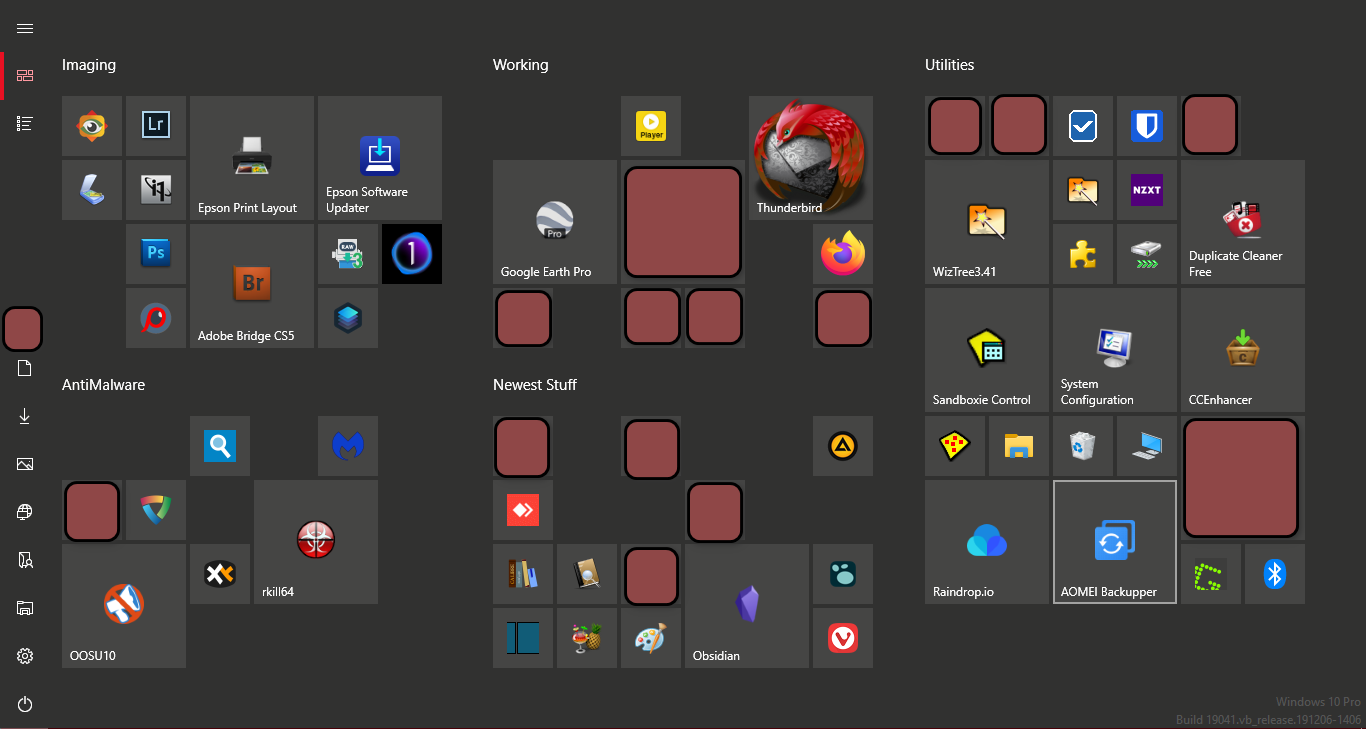Run the rkill64 tile

click(x=316, y=542)
